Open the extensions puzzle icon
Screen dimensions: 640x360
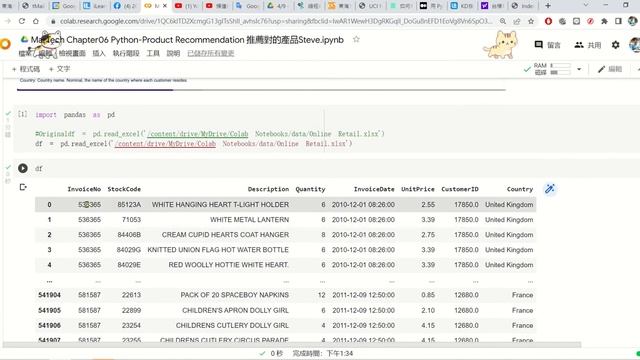[604, 21]
